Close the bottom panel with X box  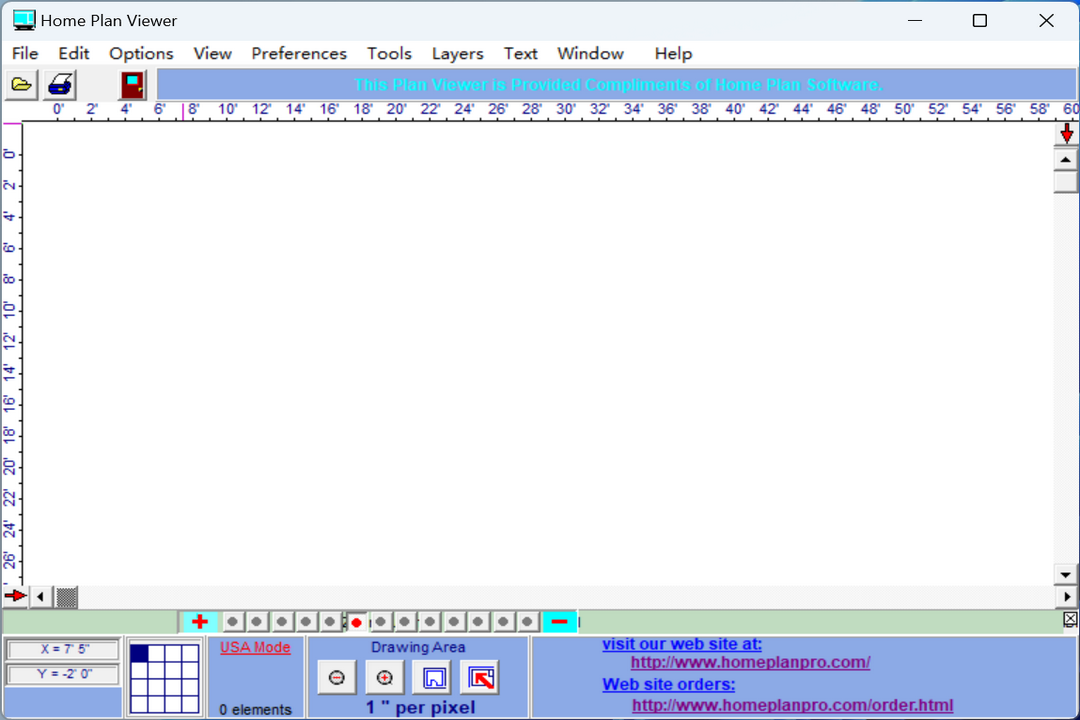pyautogui.click(x=1071, y=621)
